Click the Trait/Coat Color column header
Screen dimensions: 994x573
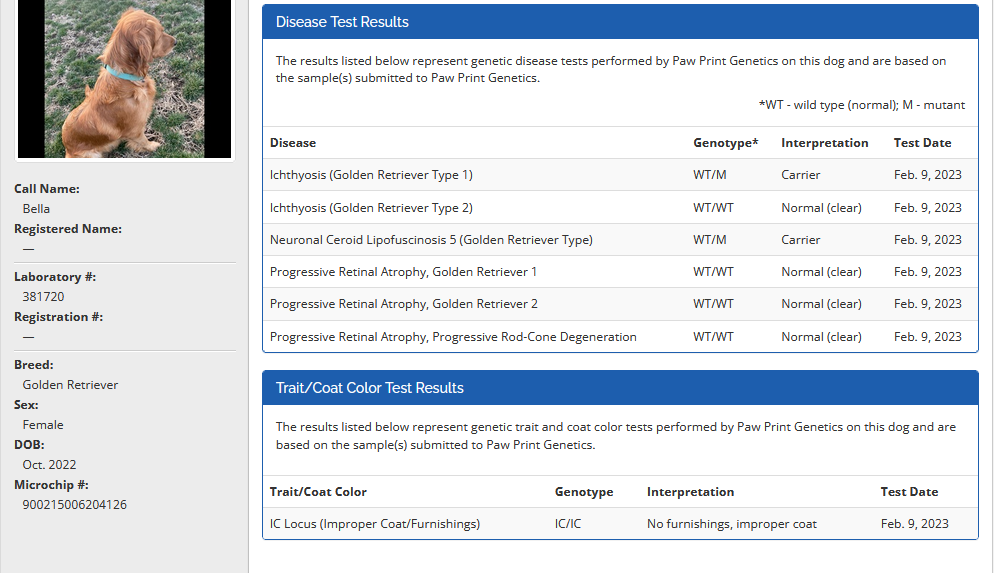tap(318, 492)
